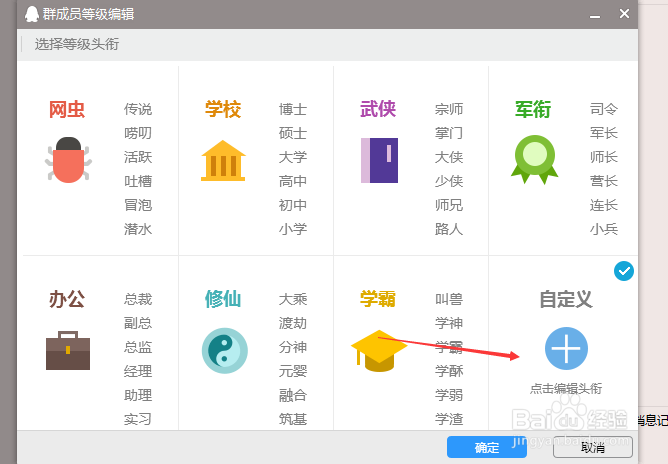Minimize the 群成员等级编辑 window
668x464 pixels.
click(595, 15)
